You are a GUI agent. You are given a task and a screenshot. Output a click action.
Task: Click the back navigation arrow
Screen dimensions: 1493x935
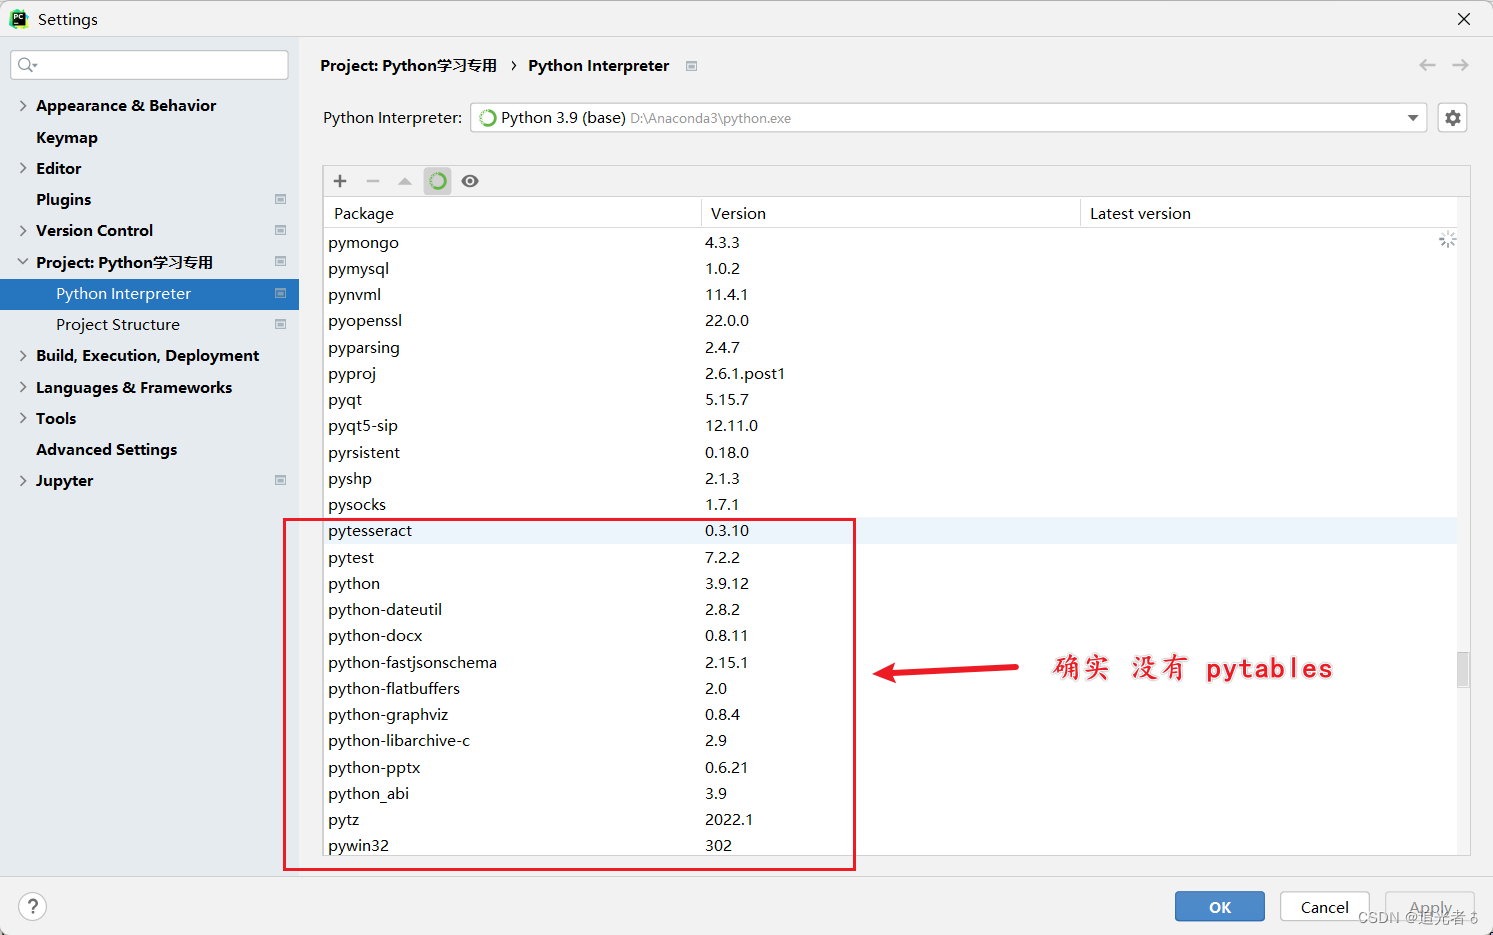point(1427,65)
